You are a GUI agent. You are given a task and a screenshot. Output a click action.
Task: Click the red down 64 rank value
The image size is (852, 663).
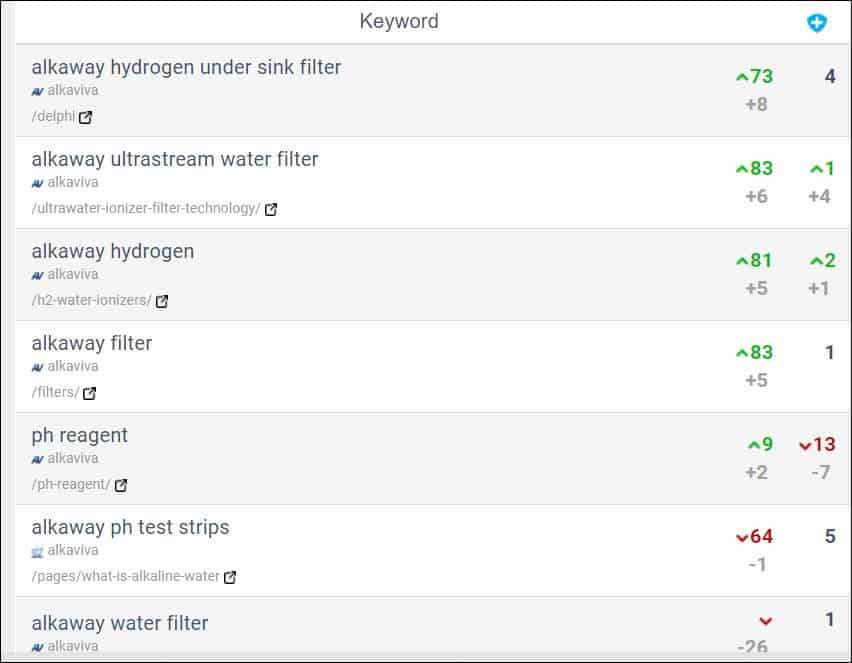755,536
